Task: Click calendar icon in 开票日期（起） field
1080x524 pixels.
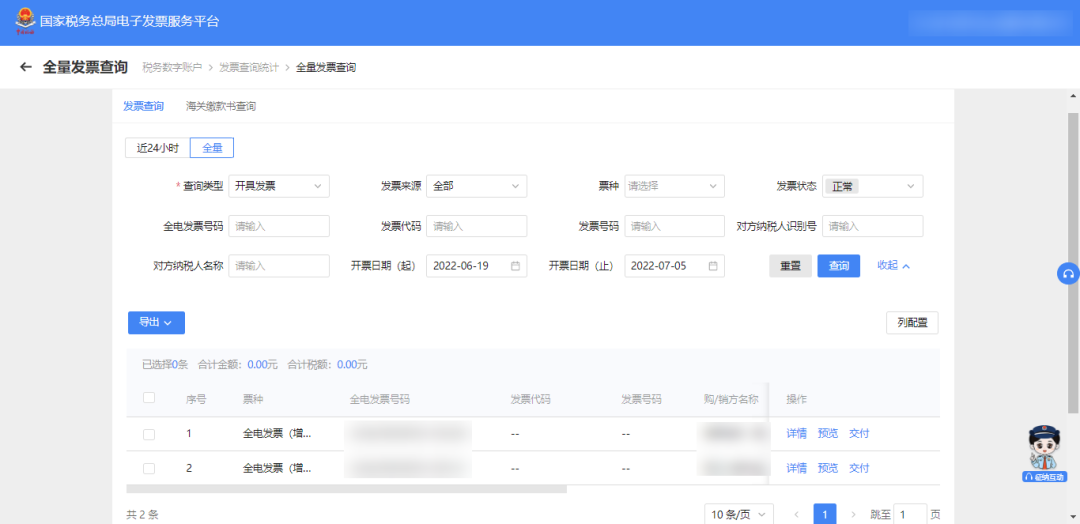Action: pyautogui.click(x=515, y=266)
